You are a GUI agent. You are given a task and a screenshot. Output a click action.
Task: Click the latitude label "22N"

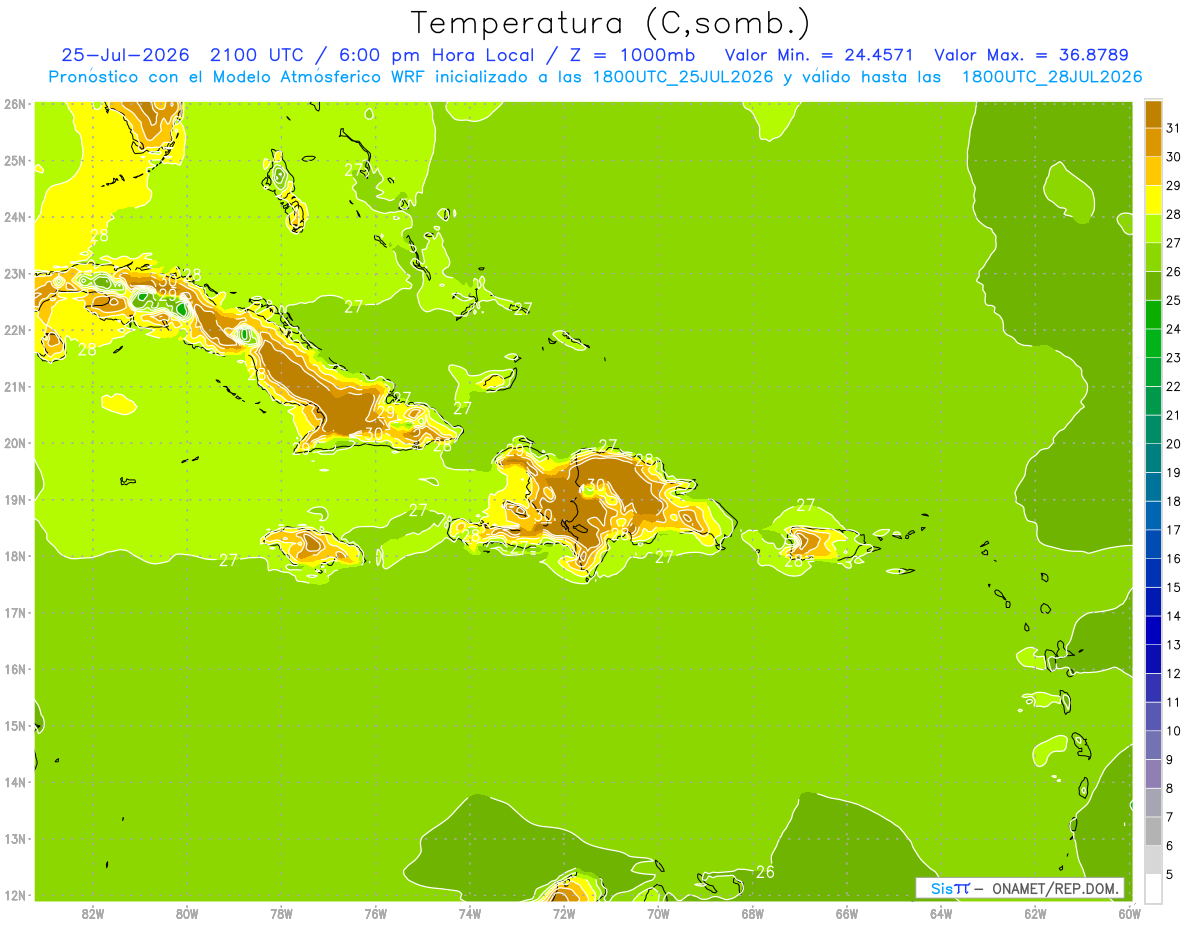click(14, 330)
